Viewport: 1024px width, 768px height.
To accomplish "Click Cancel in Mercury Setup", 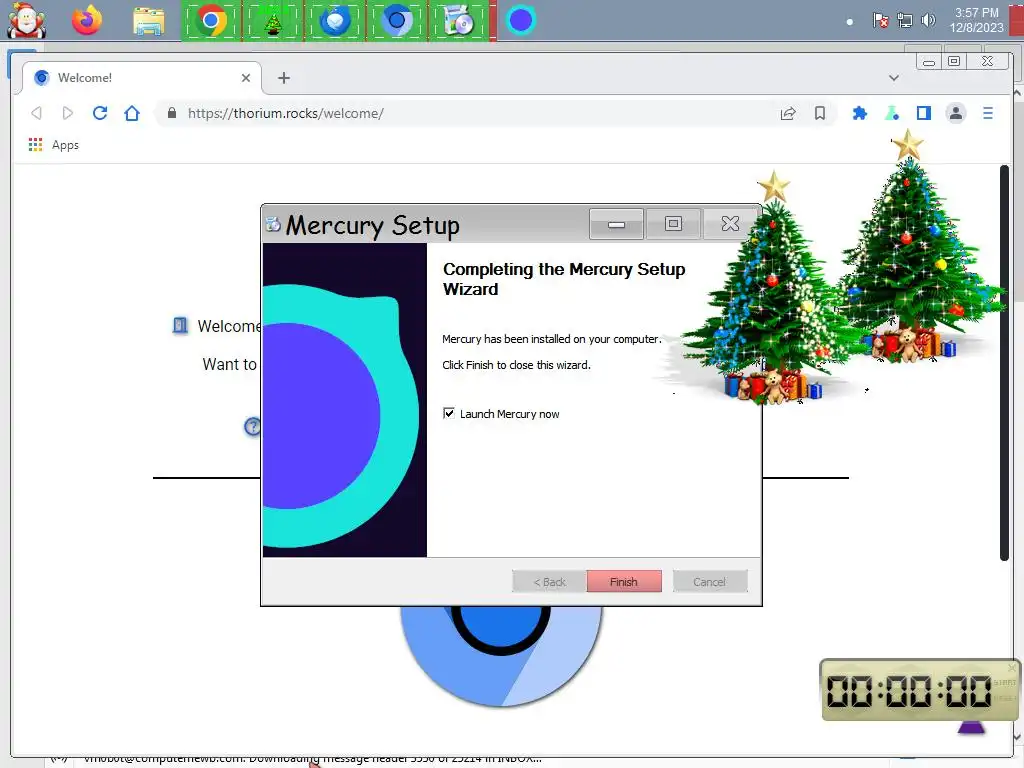I will pos(709,581).
